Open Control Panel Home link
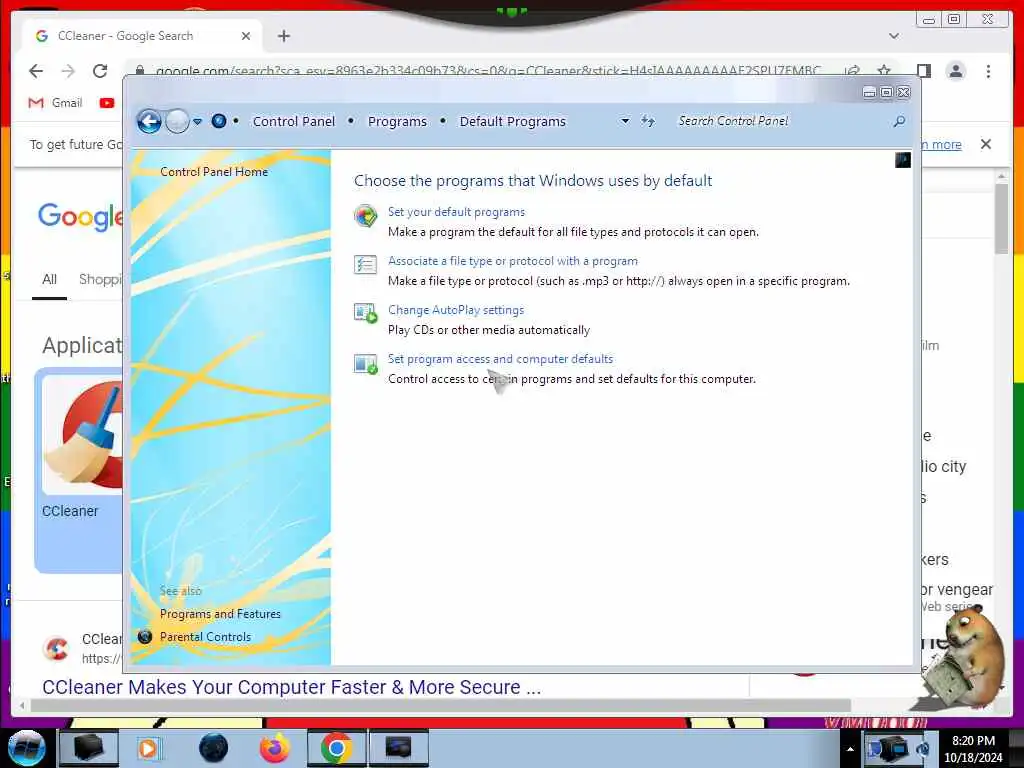 click(x=214, y=172)
